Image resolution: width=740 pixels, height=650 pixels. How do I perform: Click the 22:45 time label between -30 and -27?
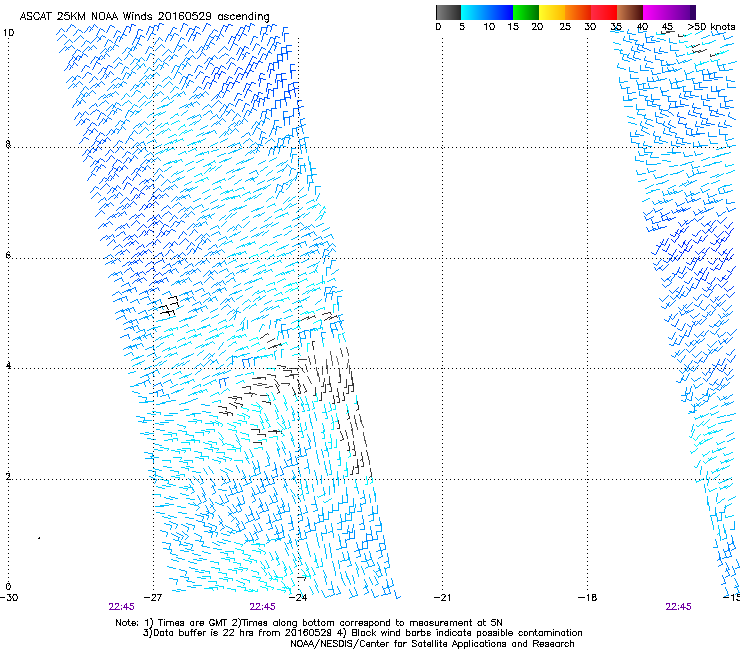121,607
